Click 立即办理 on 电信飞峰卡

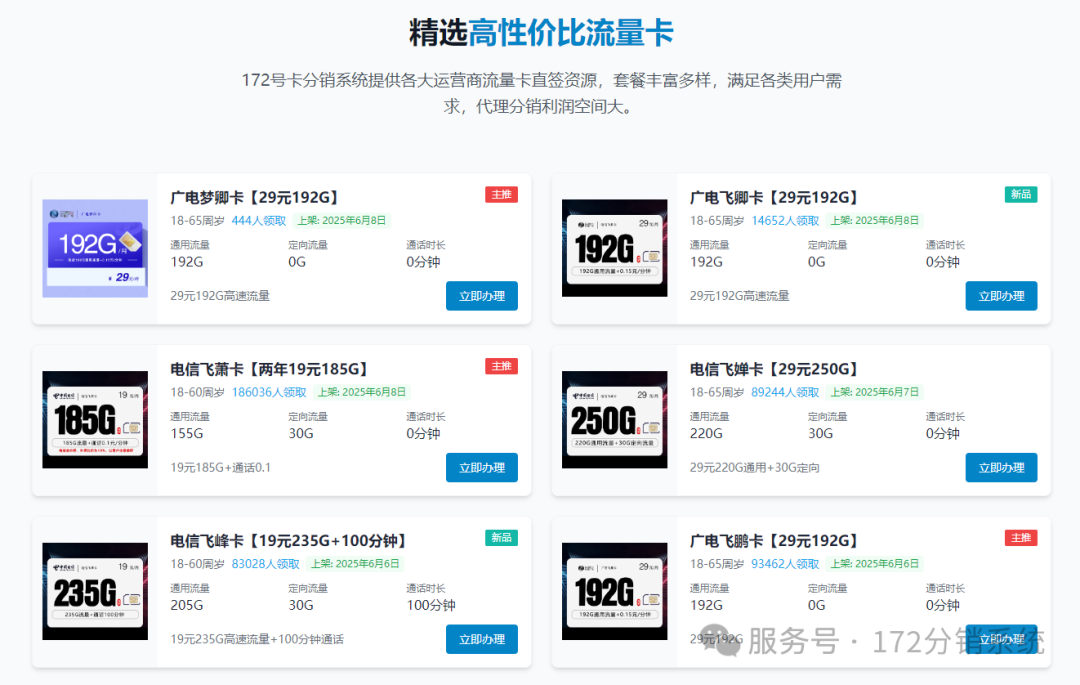coord(481,639)
